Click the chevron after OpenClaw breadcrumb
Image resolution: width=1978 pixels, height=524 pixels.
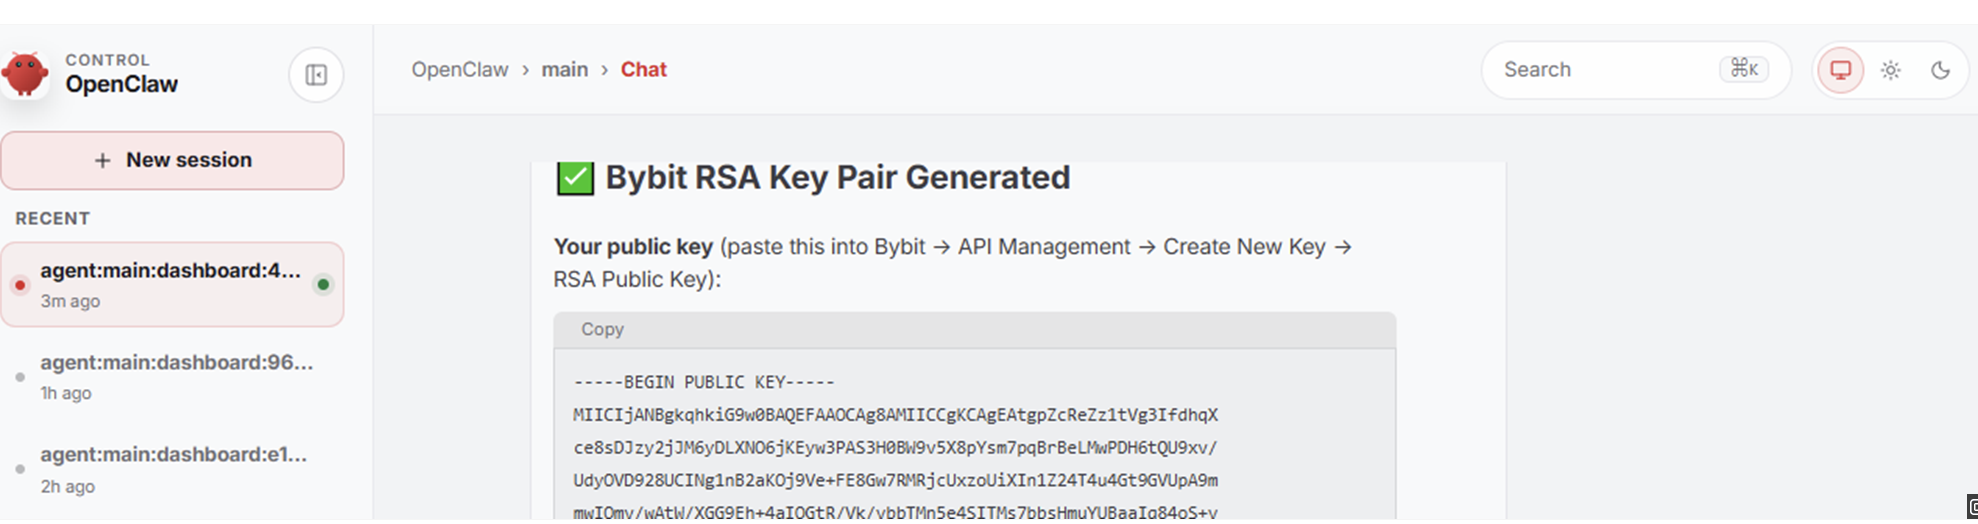(x=525, y=70)
